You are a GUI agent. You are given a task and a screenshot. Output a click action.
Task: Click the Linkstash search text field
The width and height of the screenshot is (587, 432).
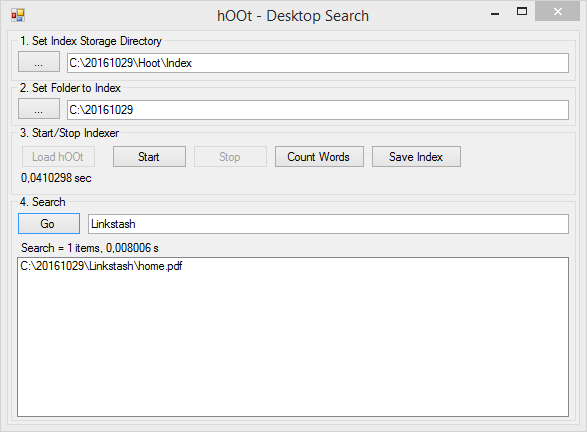(x=328, y=224)
